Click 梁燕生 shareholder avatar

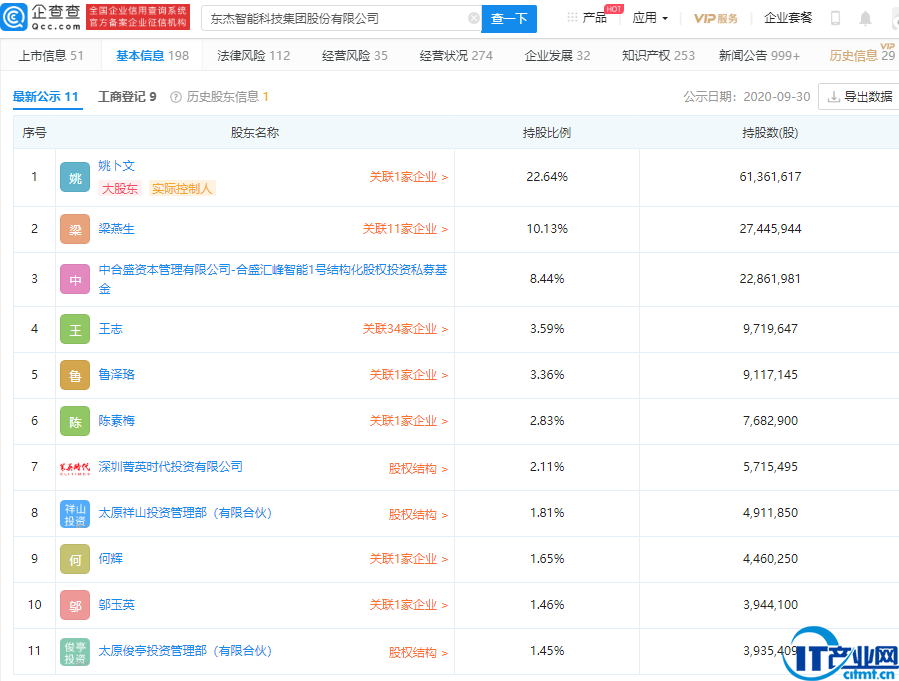pos(75,229)
